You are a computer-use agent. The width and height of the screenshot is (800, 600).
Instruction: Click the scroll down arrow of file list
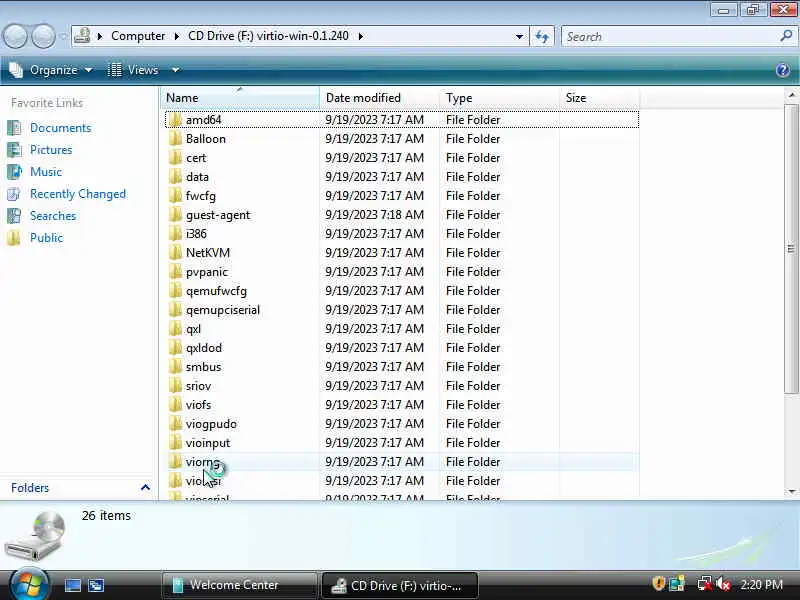click(791, 491)
